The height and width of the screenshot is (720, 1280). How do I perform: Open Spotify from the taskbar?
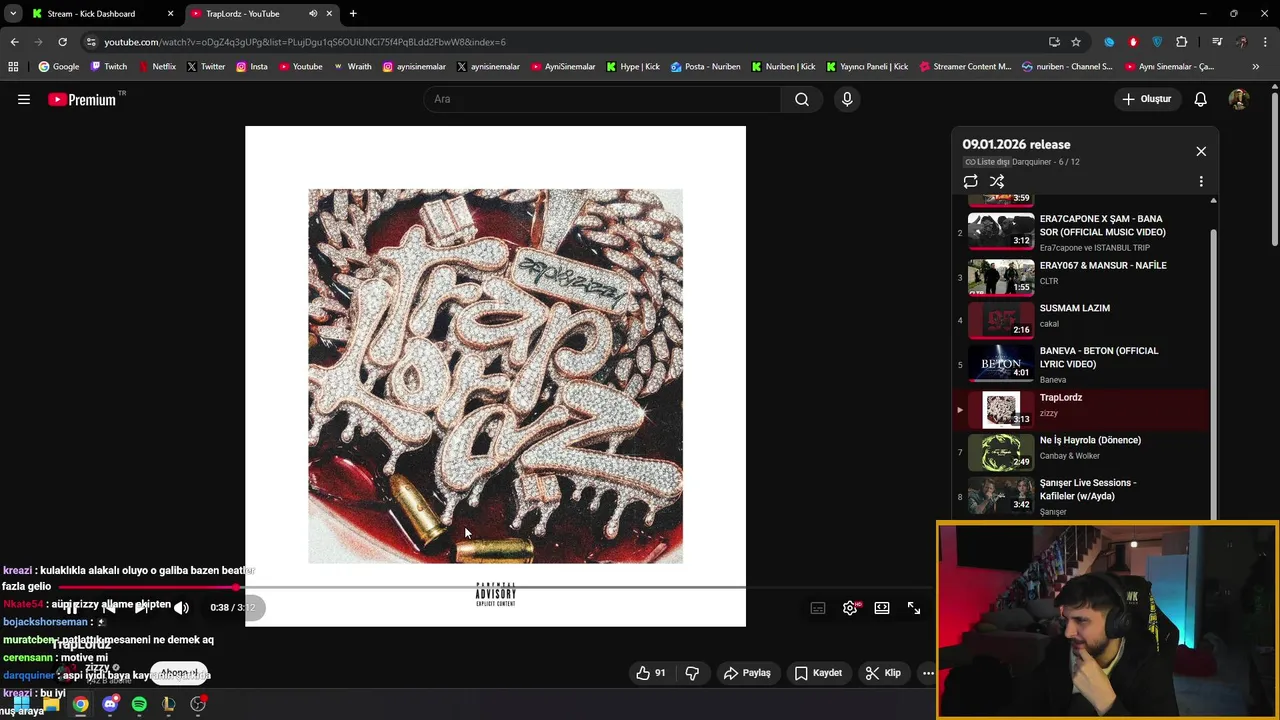point(139,704)
